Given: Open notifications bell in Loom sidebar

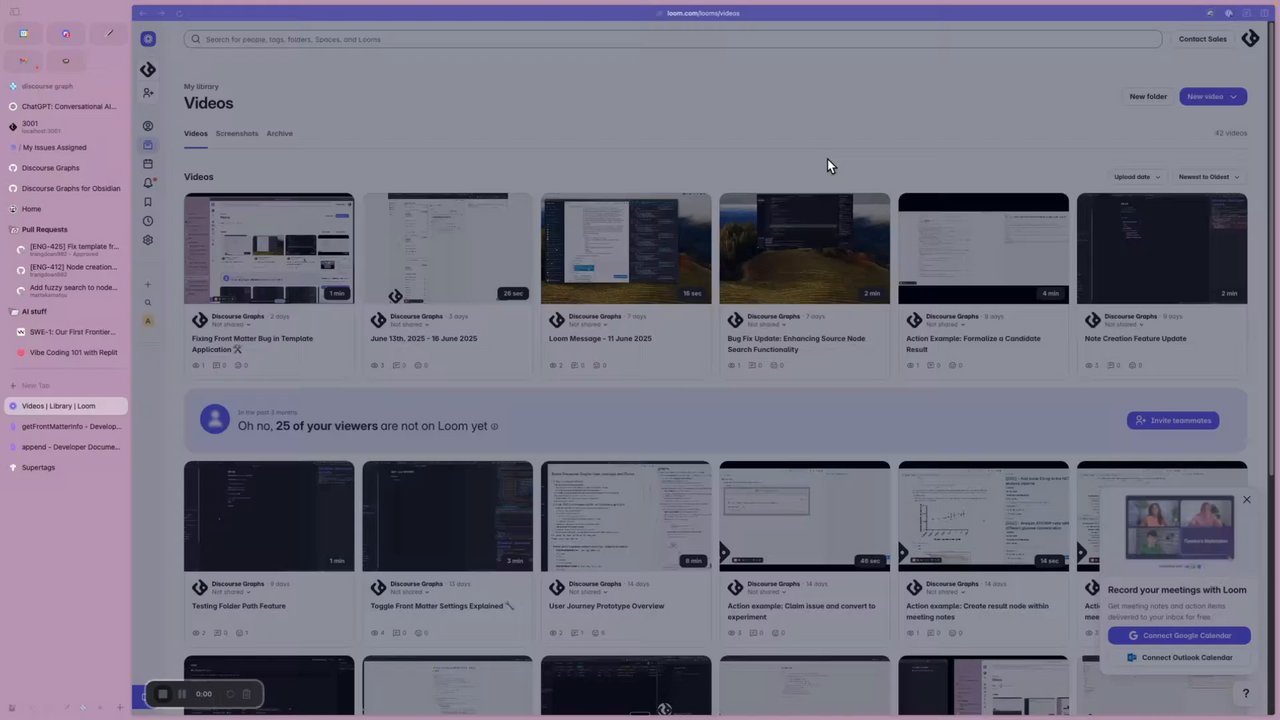Looking at the screenshot, I should pyautogui.click(x=148, y=183).
